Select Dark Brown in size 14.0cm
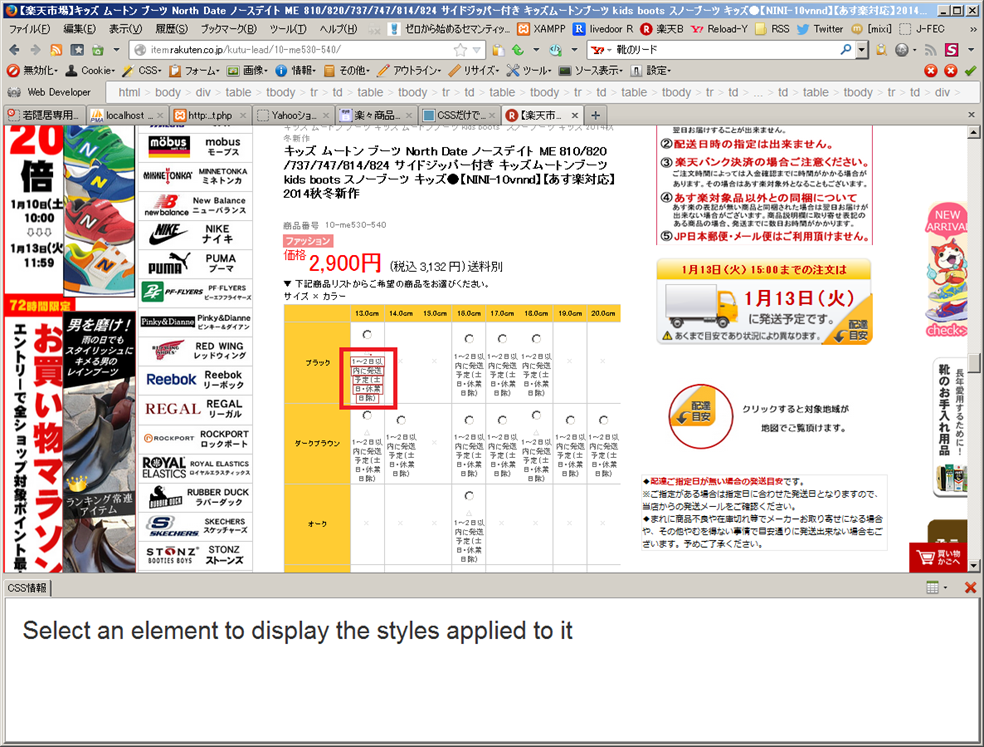The image size is (984, 747). 401,420
